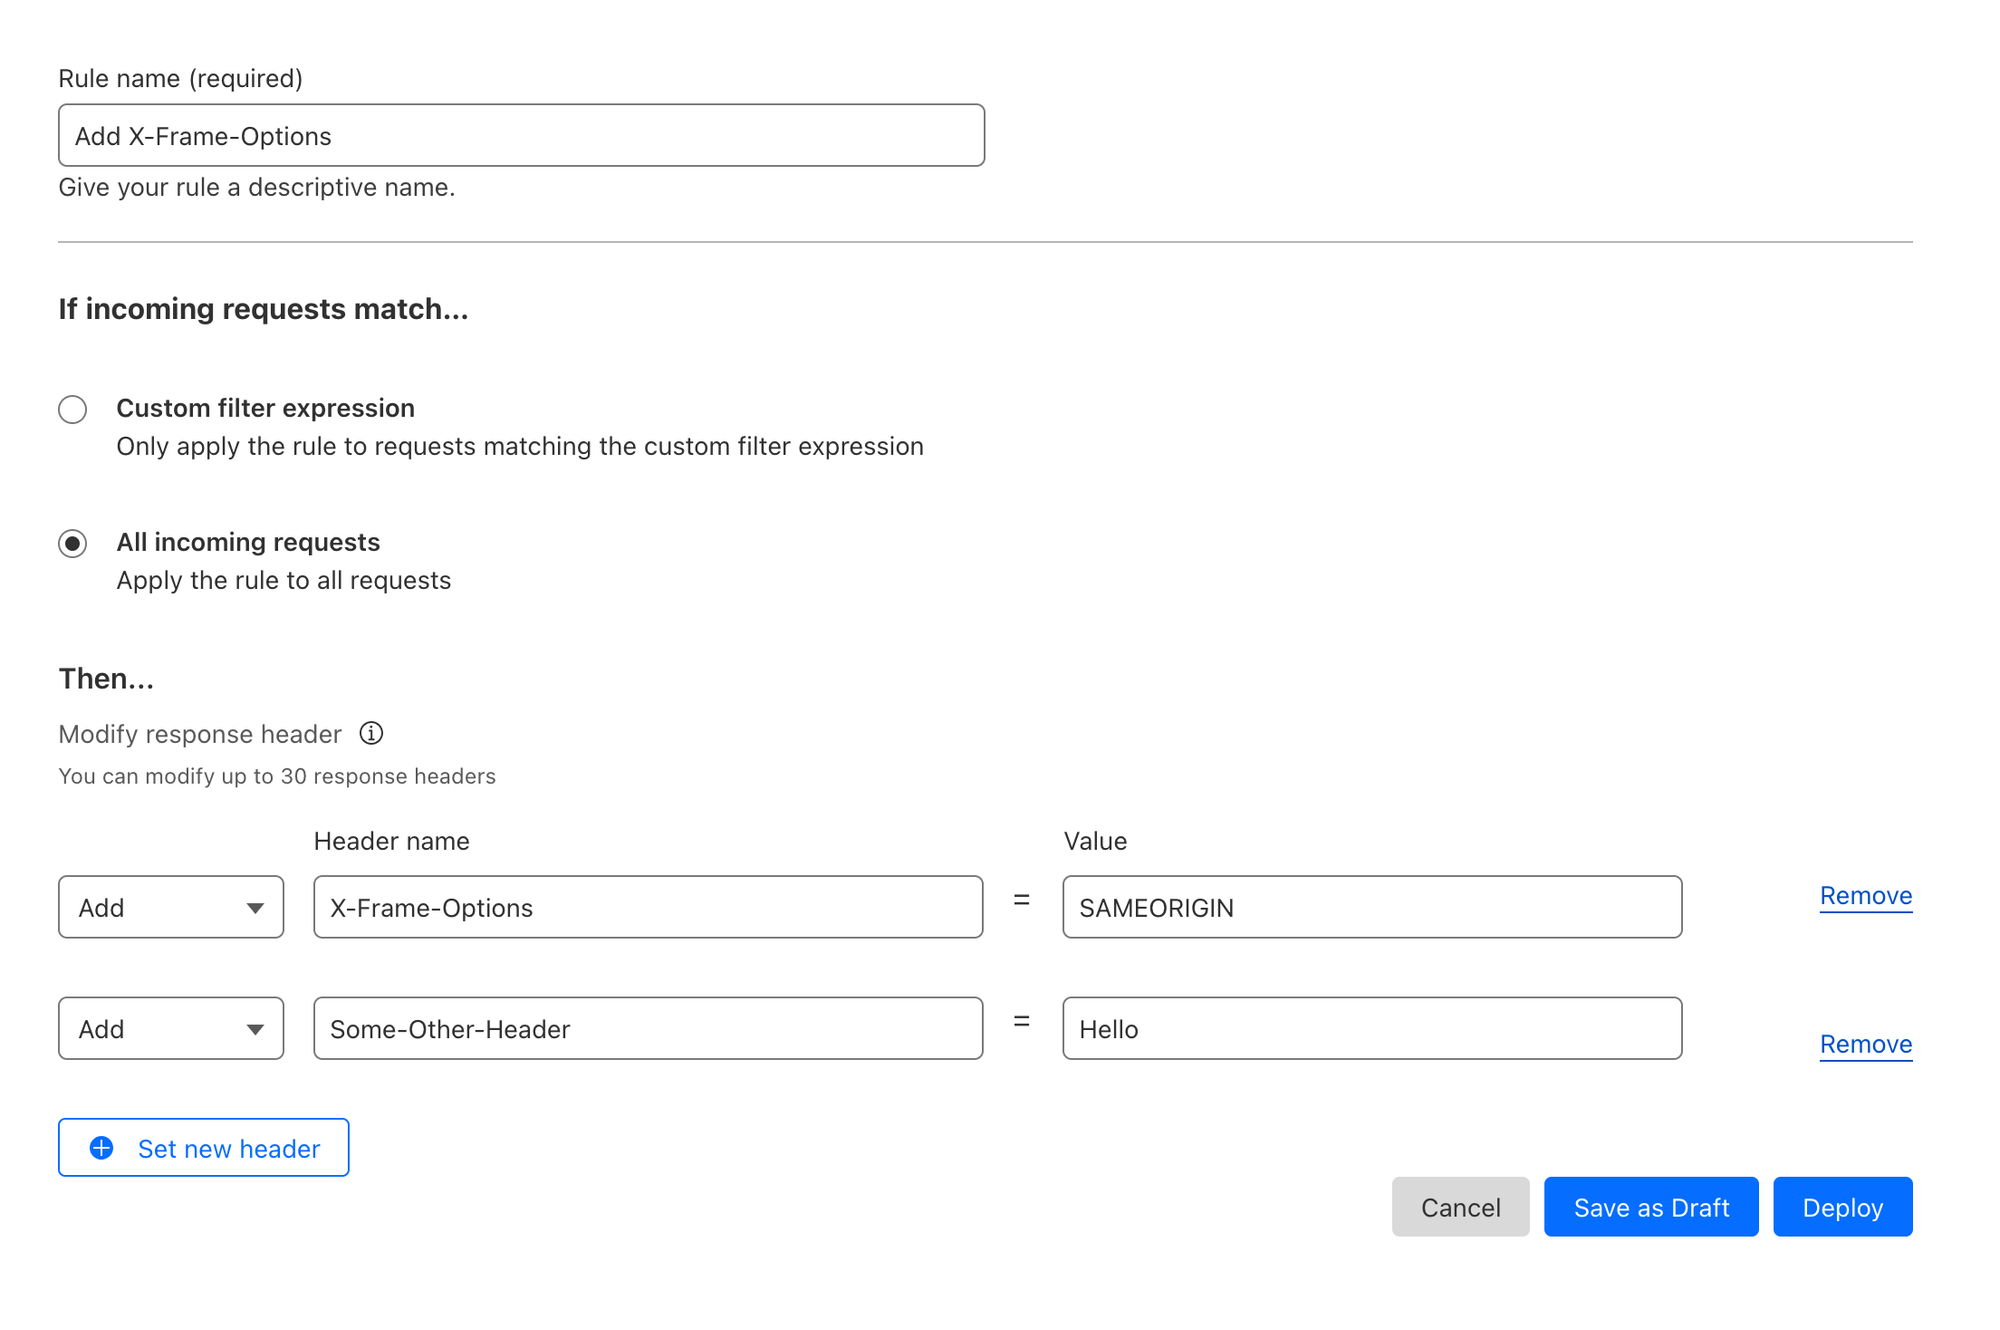Cancel the rule editing
Image resolution: width=2000 pixels, height=1330 pixels.
click(1460, 1207)
